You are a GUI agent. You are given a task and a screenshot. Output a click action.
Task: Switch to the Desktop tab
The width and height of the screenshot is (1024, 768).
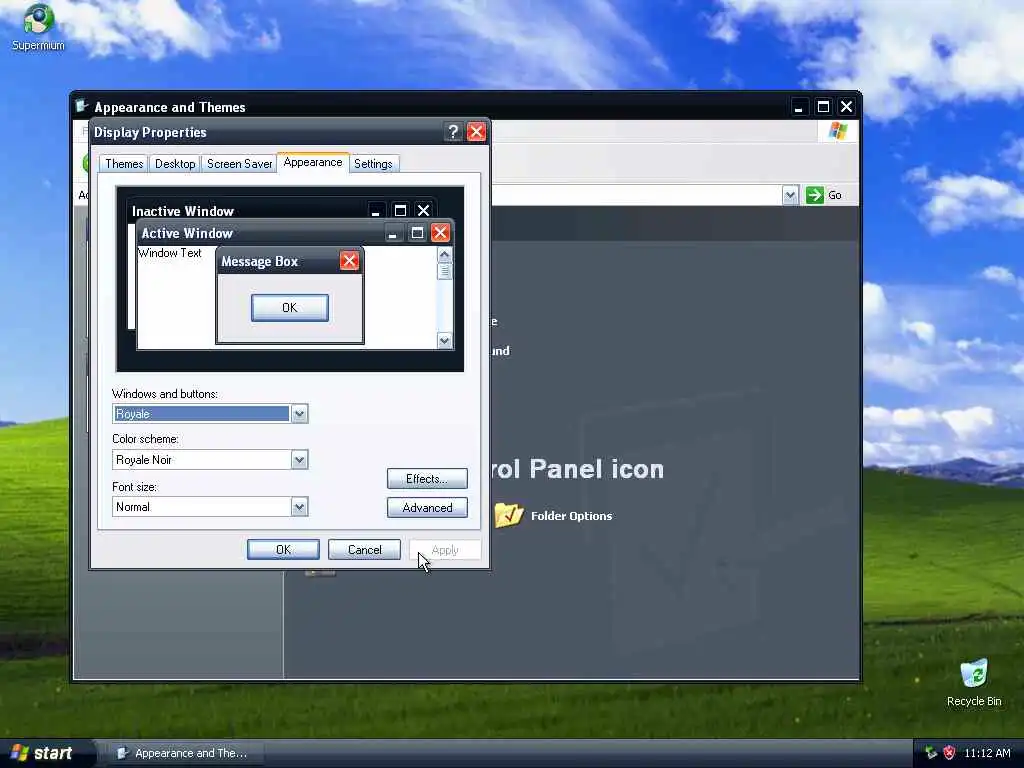tap(175, 164)
